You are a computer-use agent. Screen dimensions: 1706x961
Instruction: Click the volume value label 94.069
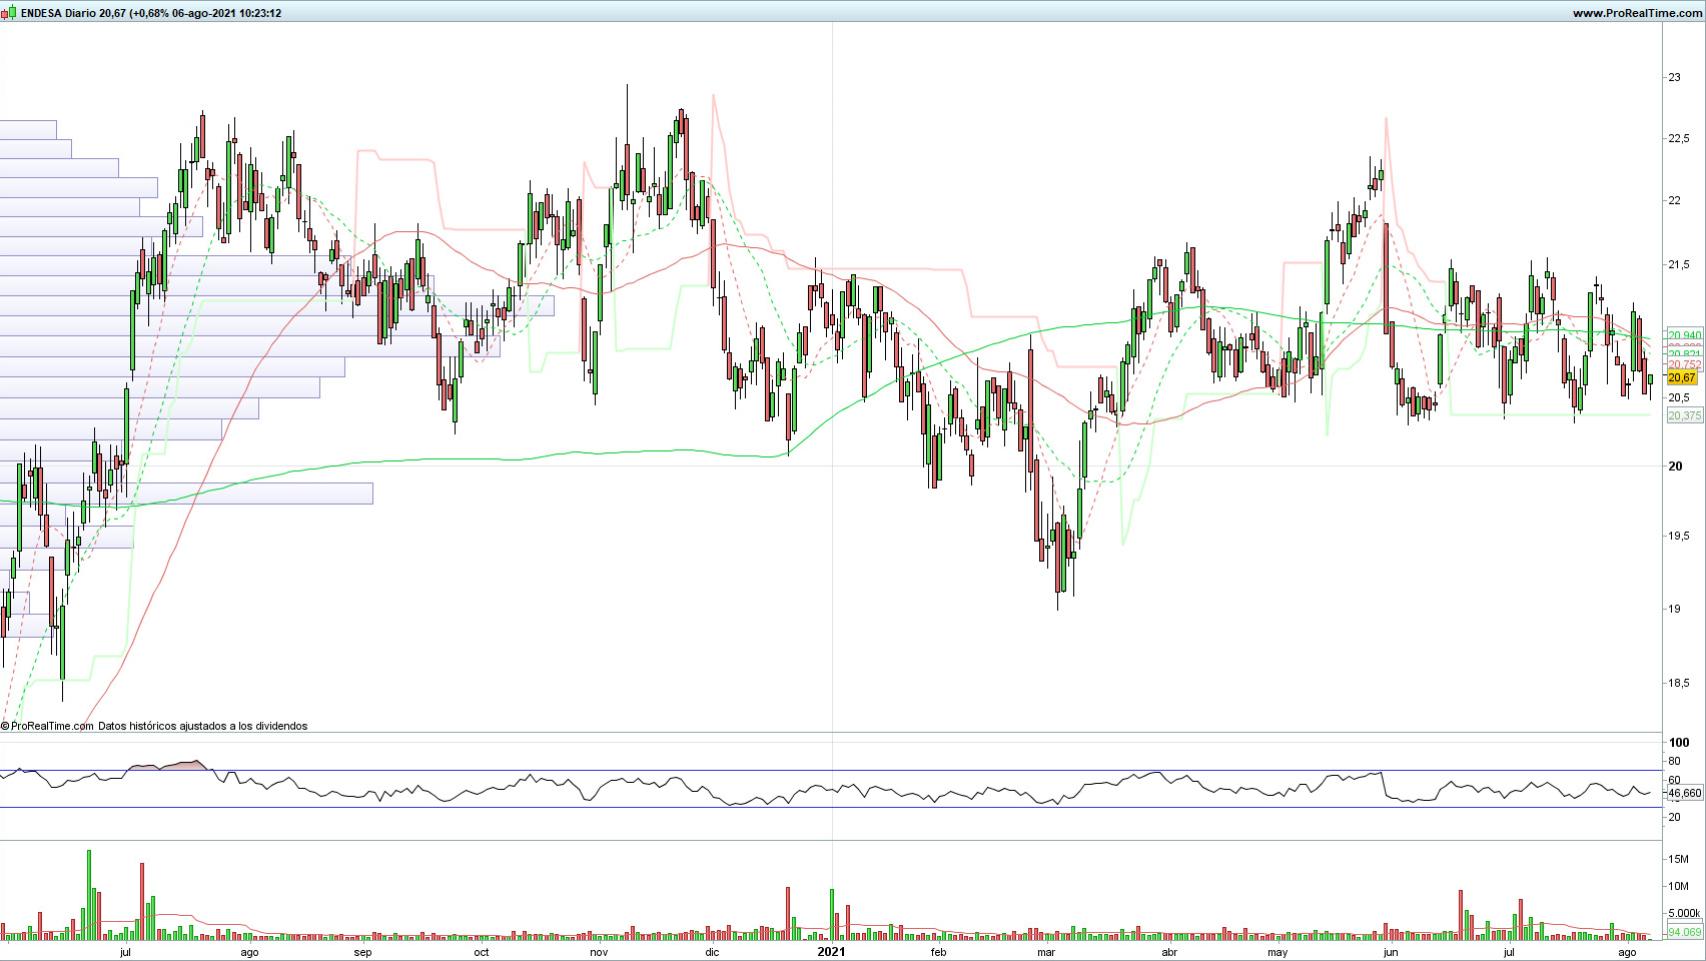[1684, 932]
